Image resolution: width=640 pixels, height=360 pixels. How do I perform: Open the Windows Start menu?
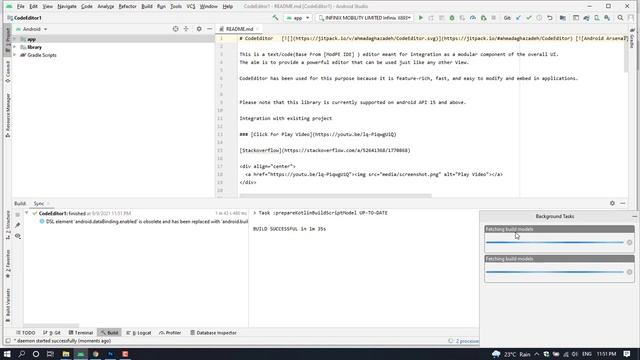pos(7,354)
